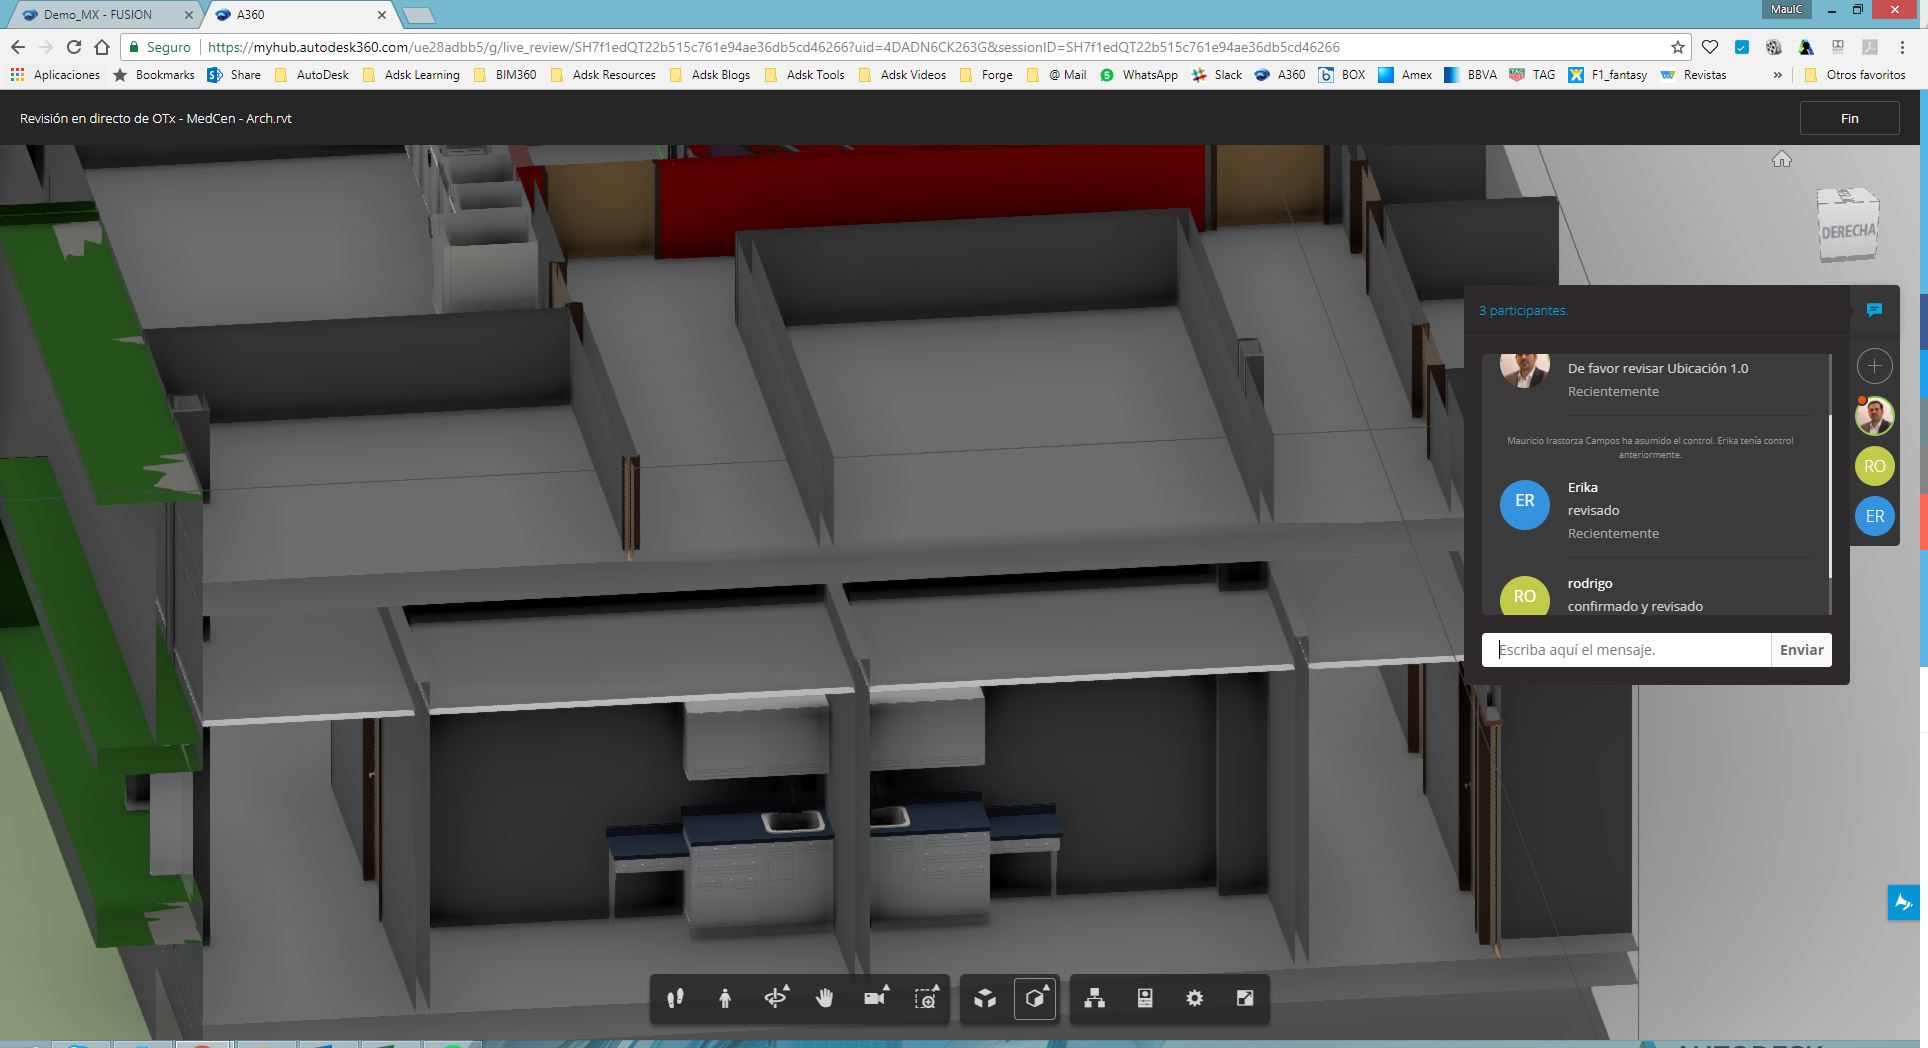
Task: Select the Walk navigation tool
Action: [675, 998]
